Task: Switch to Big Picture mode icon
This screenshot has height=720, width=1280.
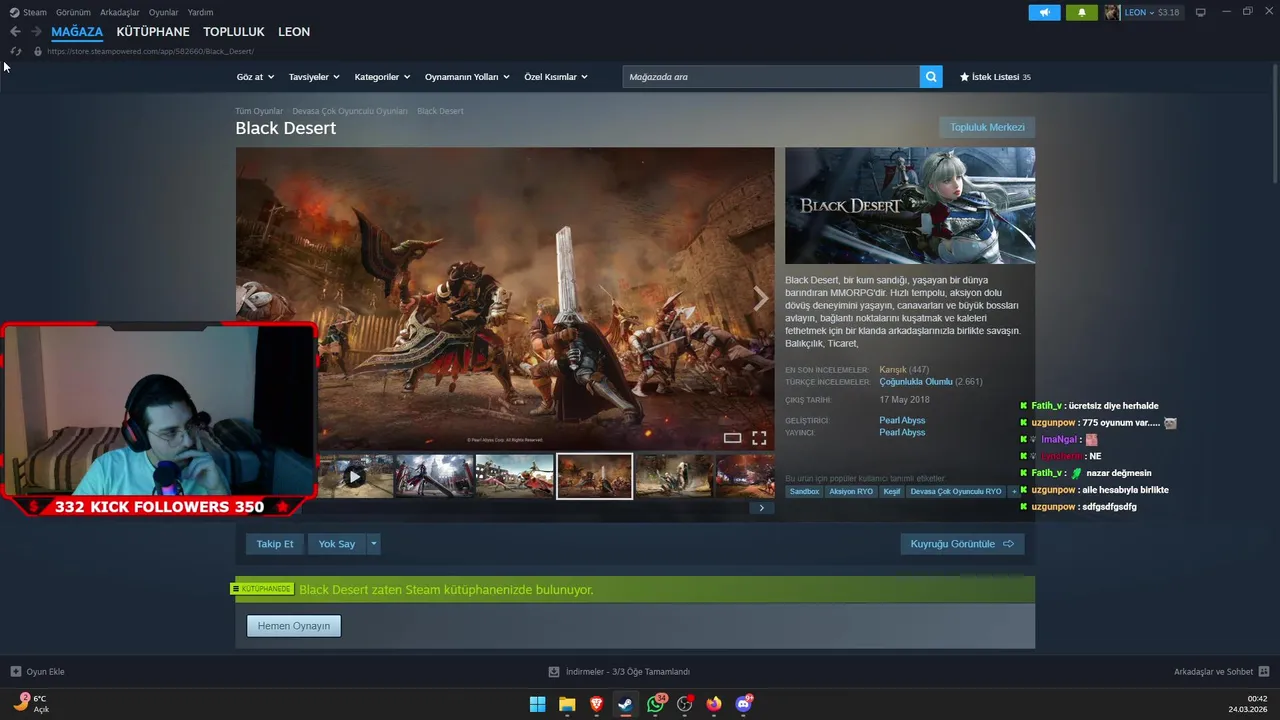Action: 1200,13
